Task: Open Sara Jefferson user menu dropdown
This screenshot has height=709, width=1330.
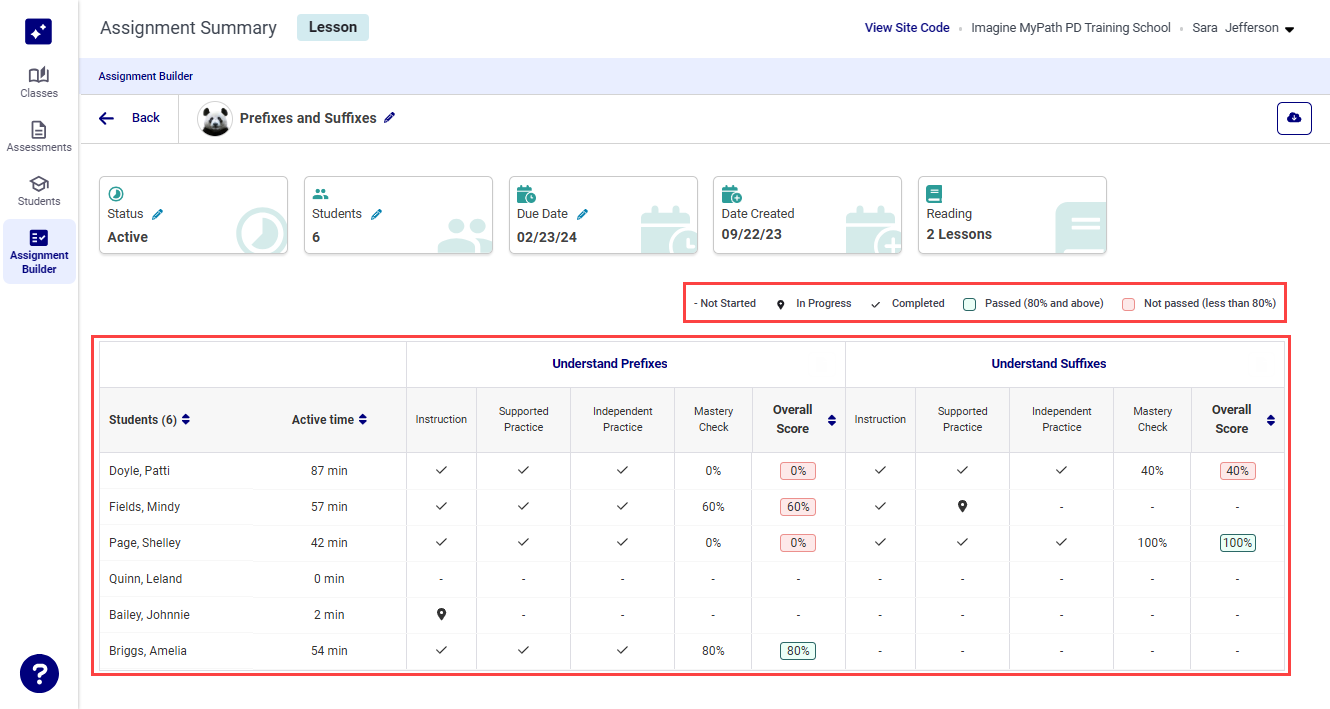Action: pyautogui.click(x=1289, y=29)
